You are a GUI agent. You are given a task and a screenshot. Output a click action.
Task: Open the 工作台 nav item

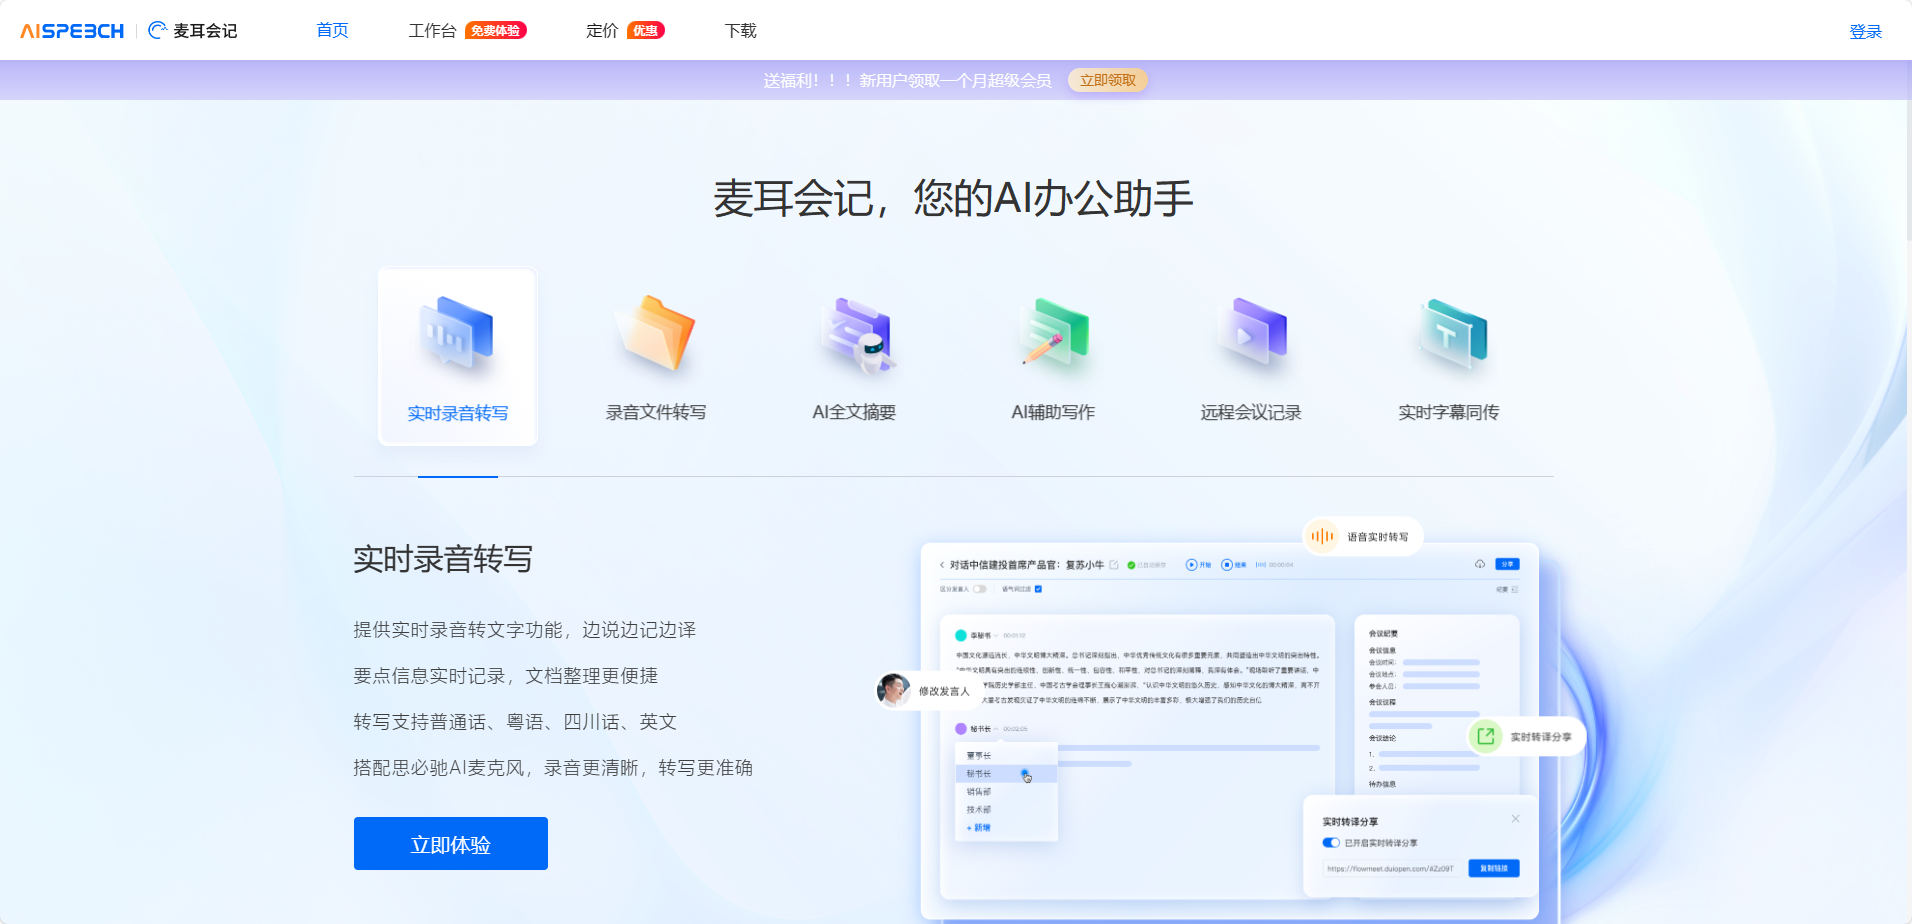432,31
